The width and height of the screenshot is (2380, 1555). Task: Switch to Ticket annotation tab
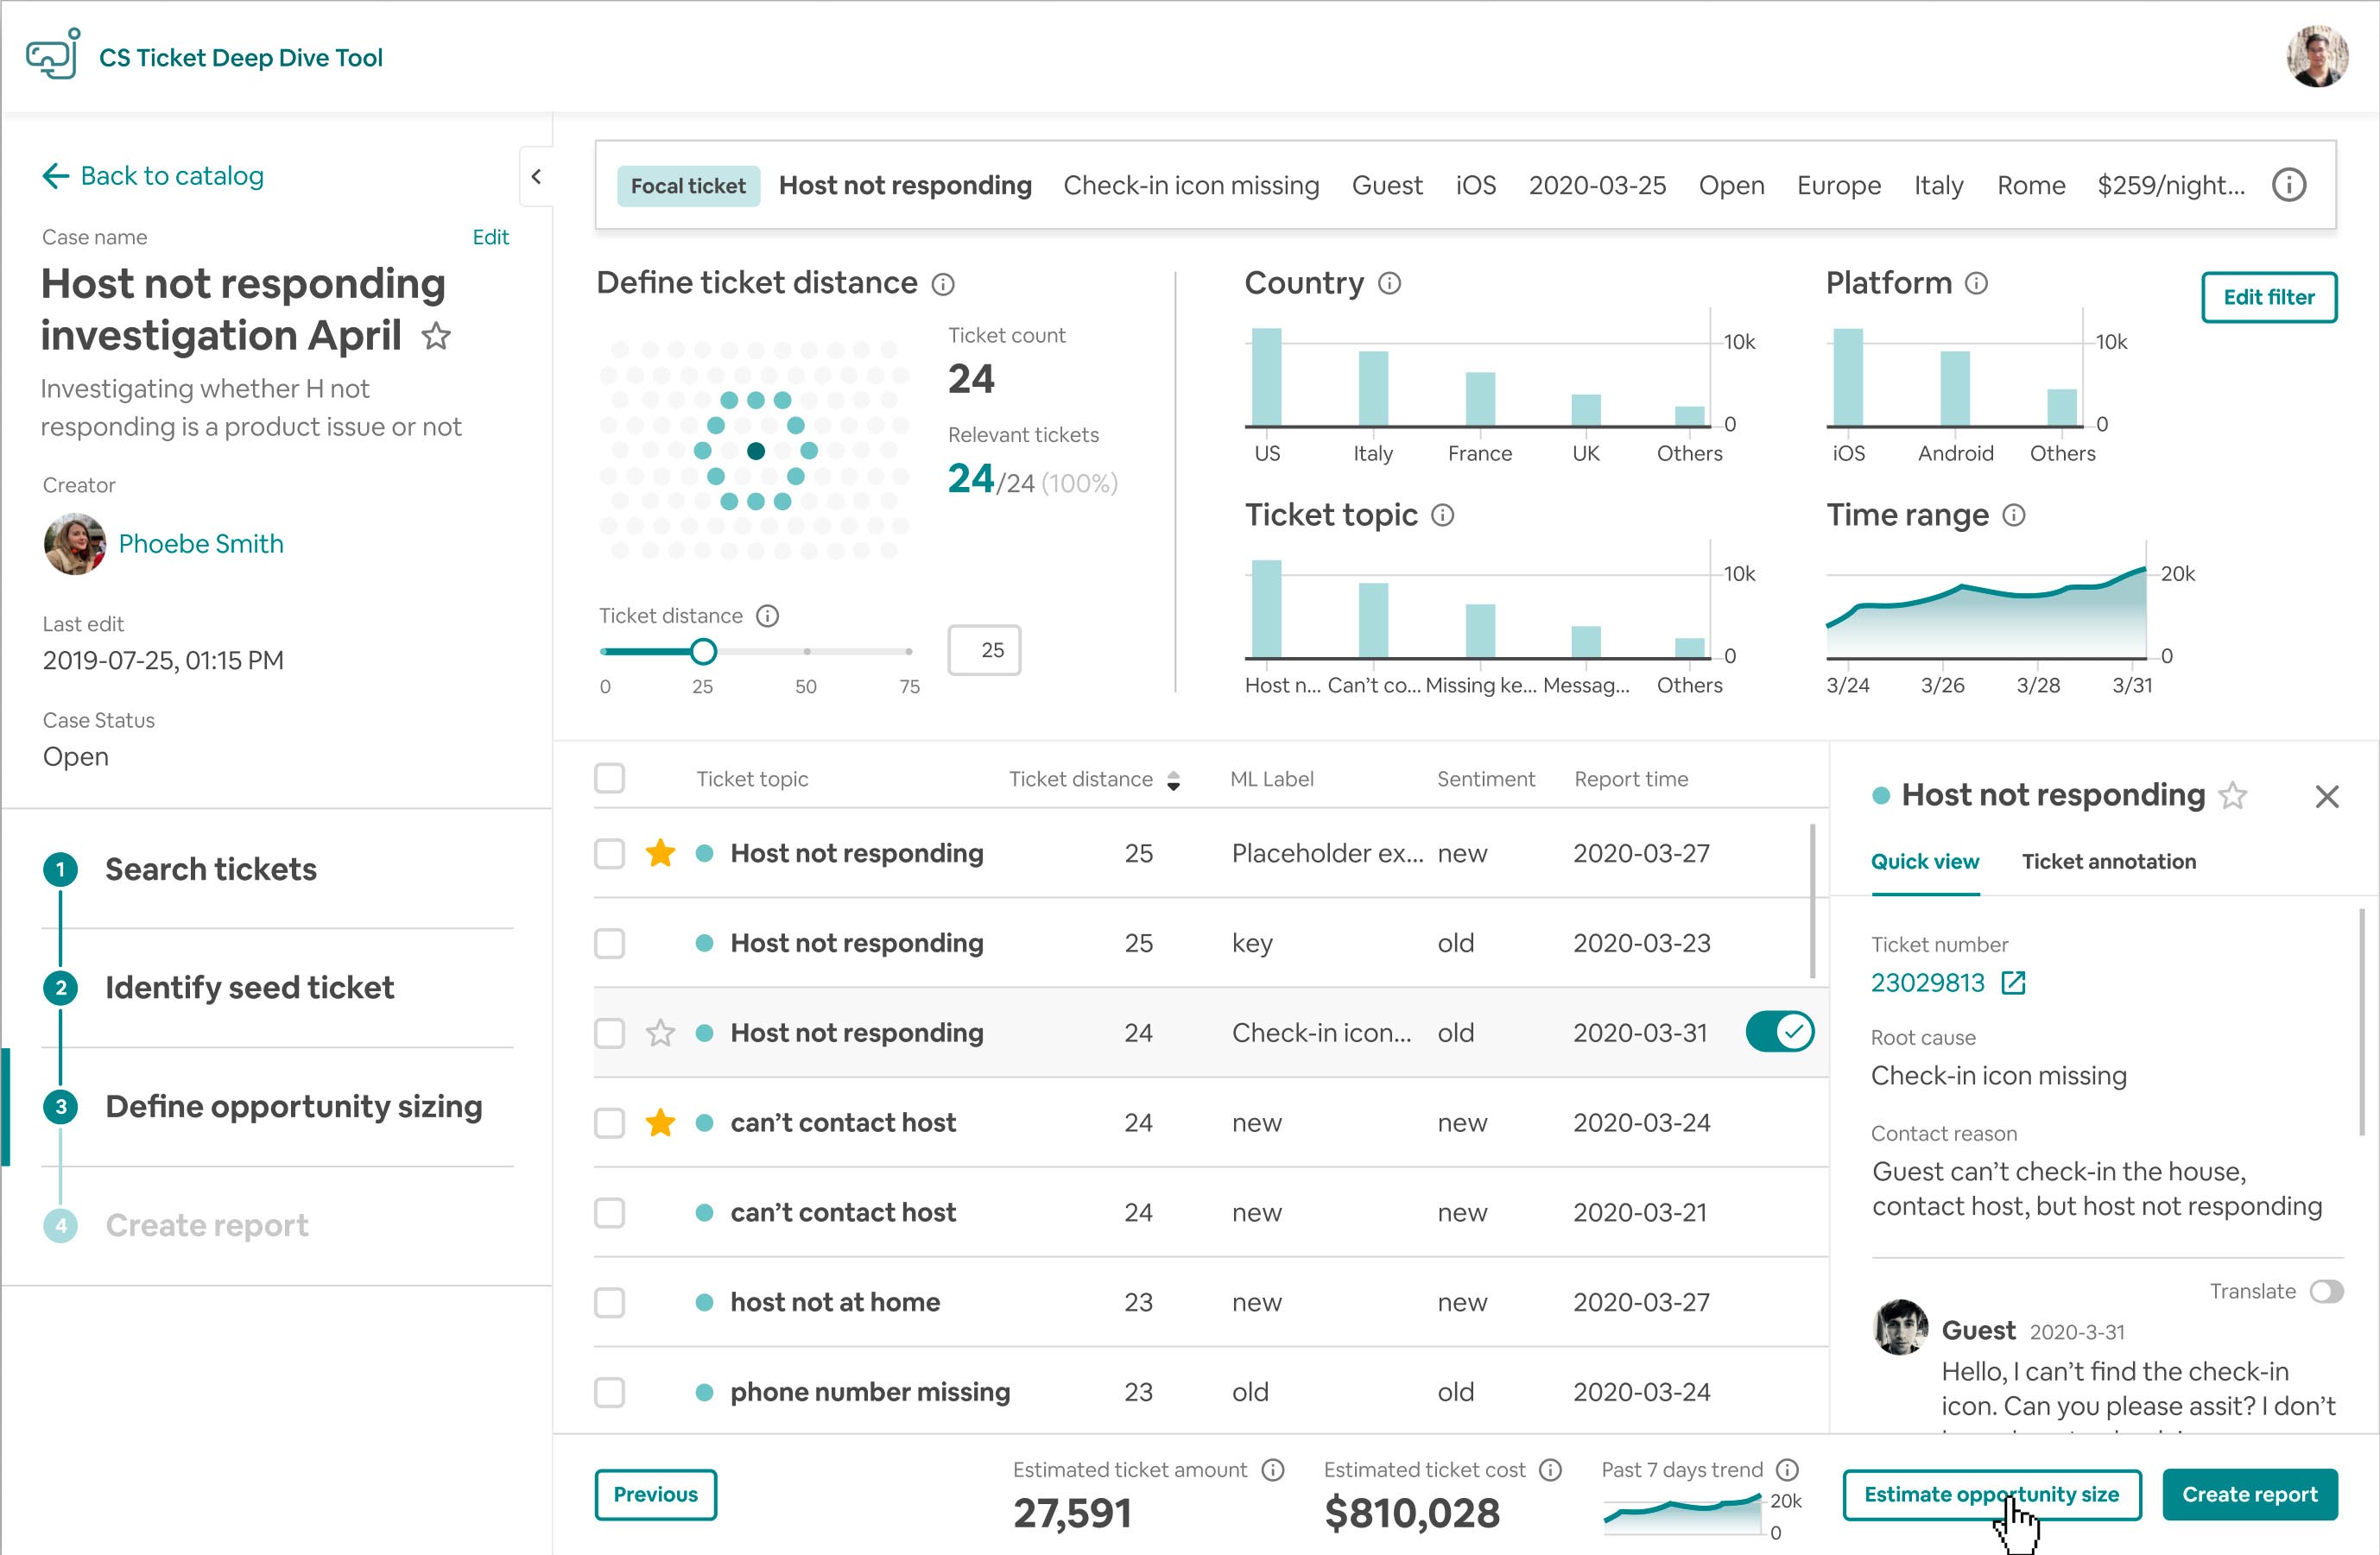pos(2108,862)
